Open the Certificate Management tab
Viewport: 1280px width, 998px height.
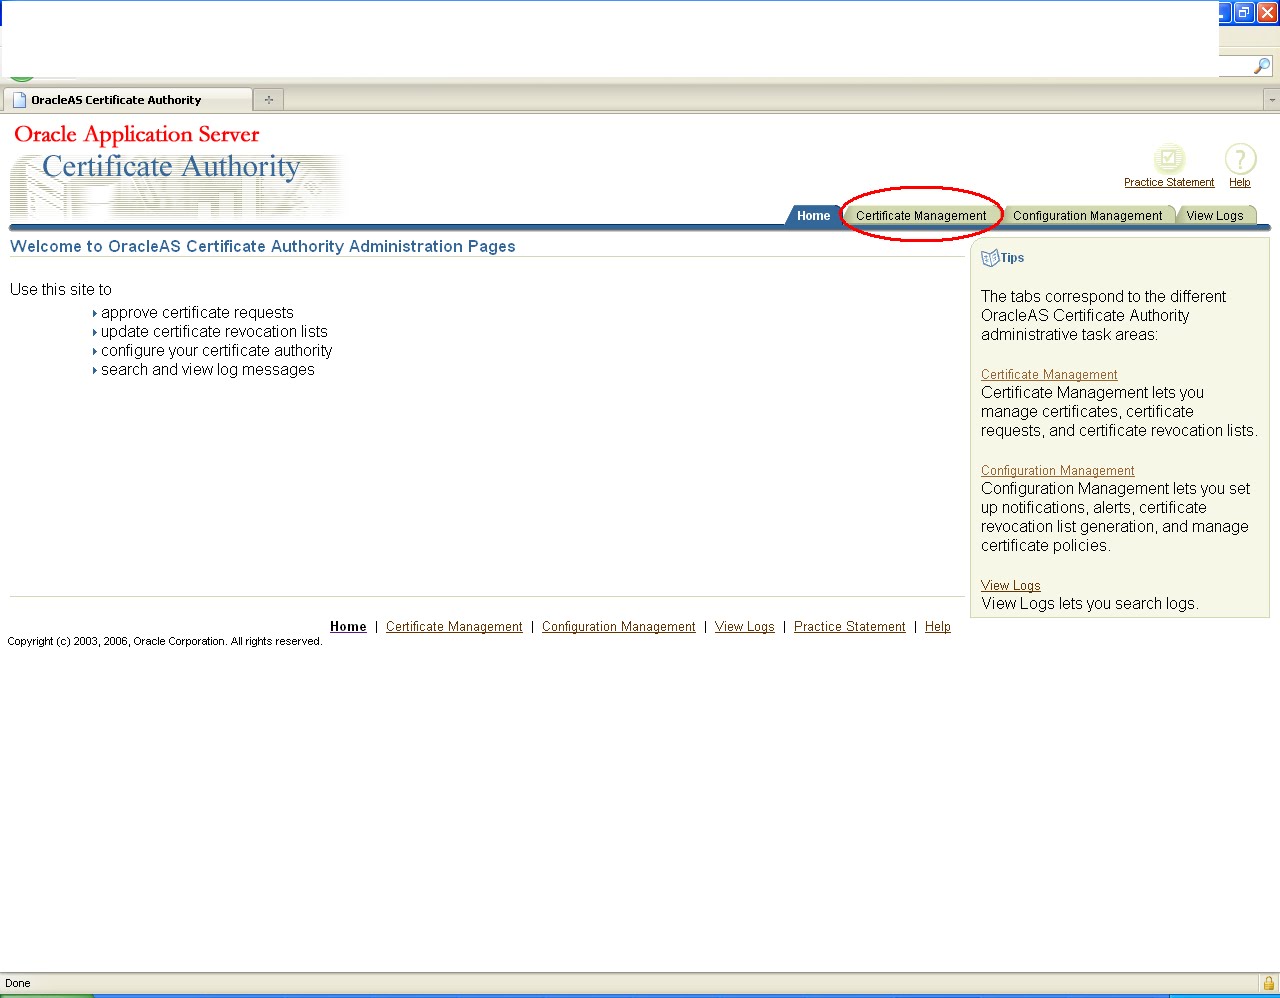(x=921, y=216)
